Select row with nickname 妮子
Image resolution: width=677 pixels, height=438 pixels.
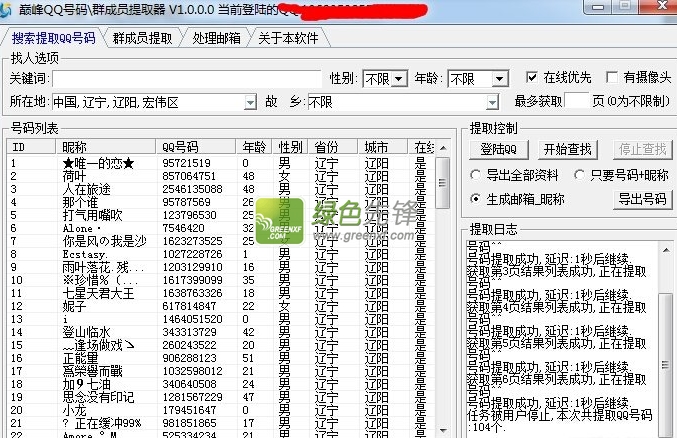(220, 306)
